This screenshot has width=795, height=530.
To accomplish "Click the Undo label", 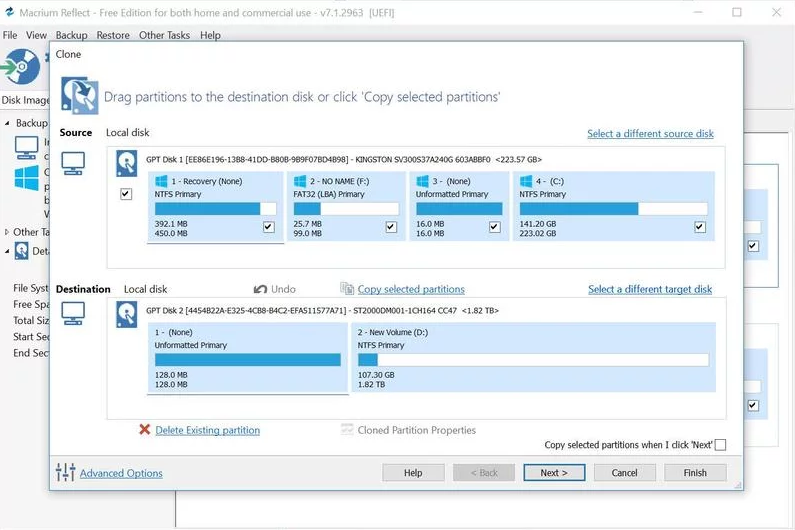I will click(x=283, y=289).
